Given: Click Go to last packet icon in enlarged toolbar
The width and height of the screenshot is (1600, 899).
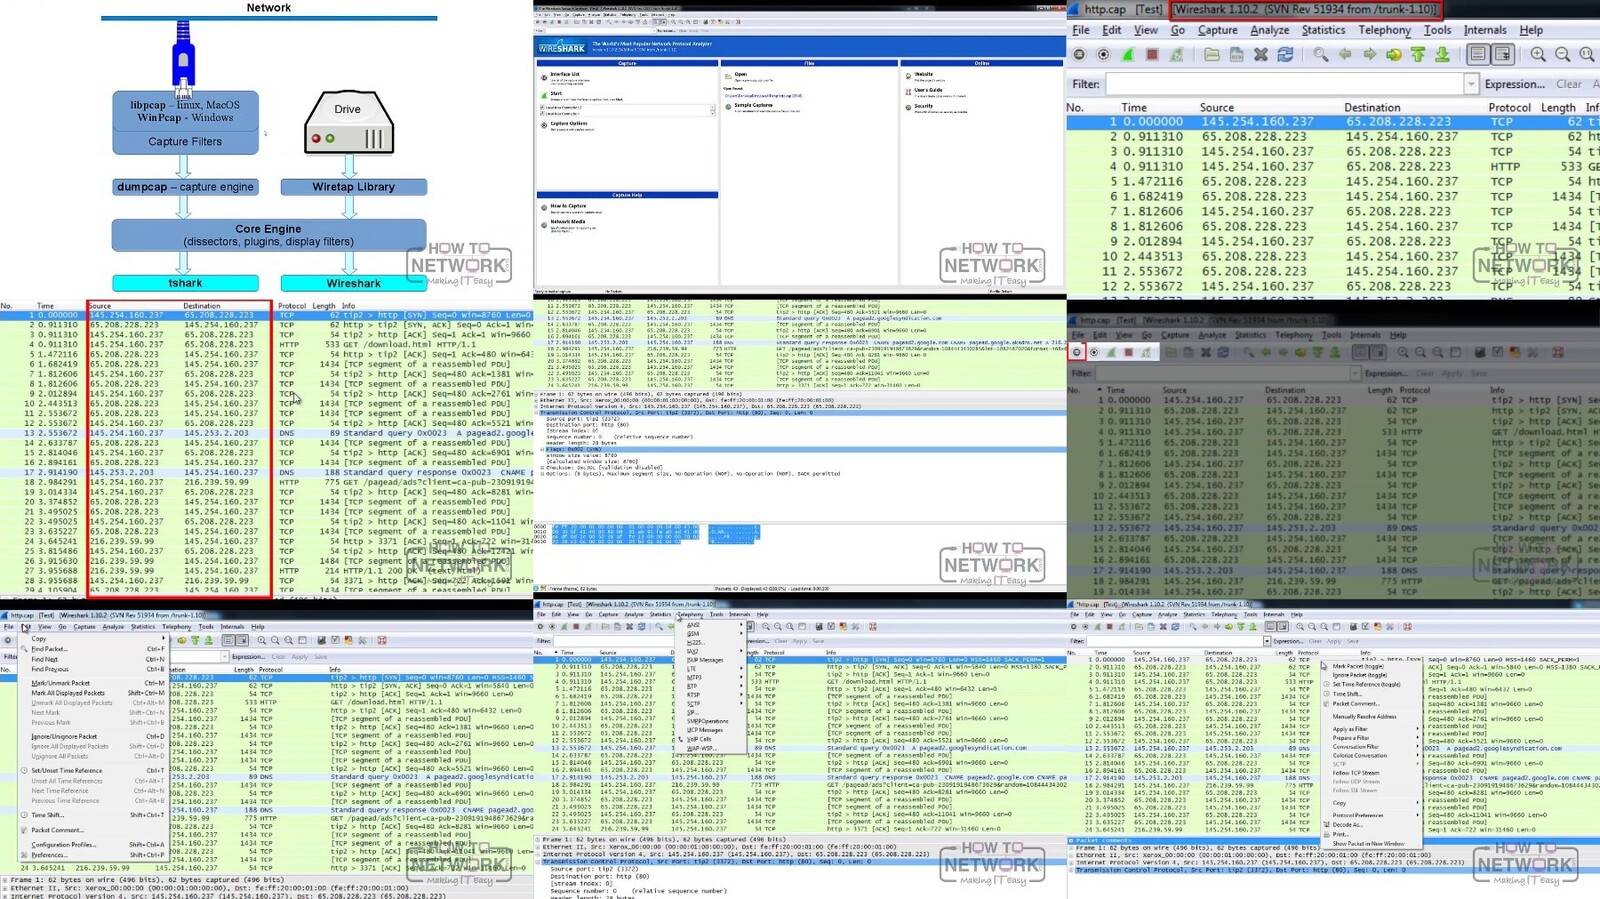Looking at the screenshot, I should (x=1442, y=55).
